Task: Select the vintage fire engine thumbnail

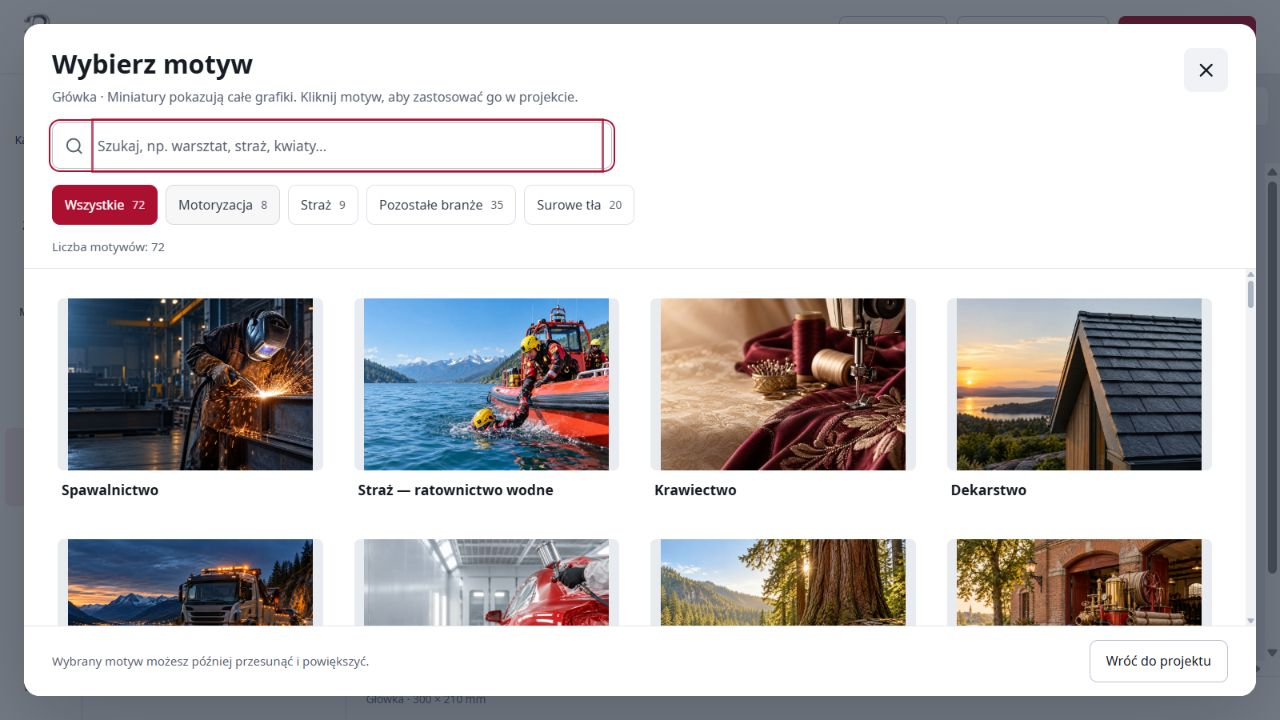Action: point(1079,582)
